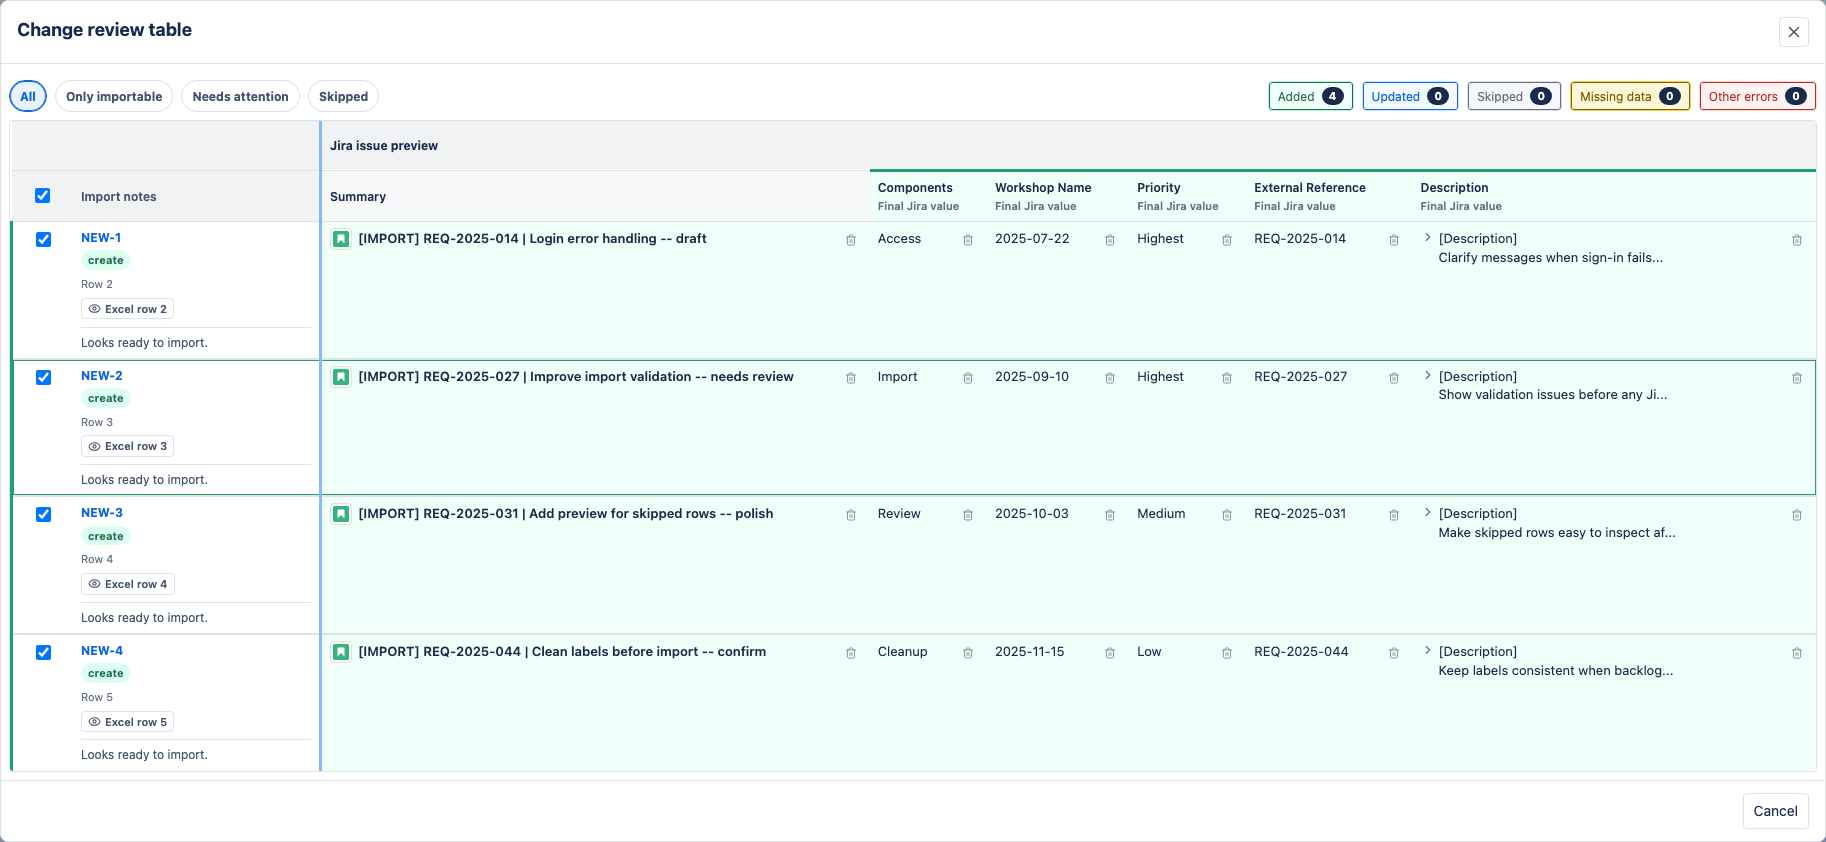
Task: Expand description for REQ-2025-044
Action: coord(1428,651)
